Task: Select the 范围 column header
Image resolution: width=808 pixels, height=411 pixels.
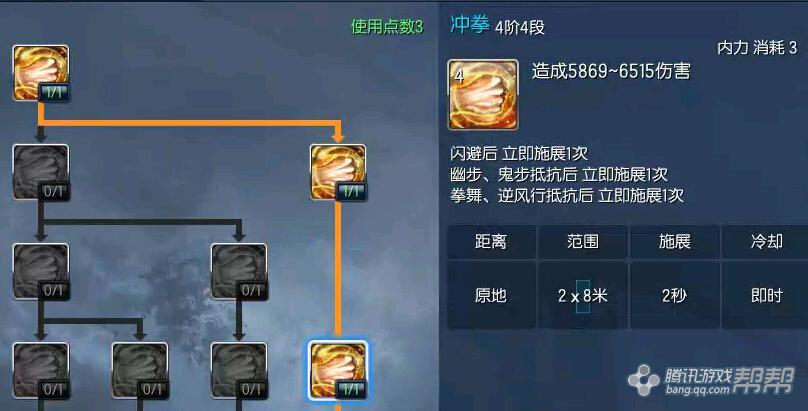Action: click(x=583, y=242)
